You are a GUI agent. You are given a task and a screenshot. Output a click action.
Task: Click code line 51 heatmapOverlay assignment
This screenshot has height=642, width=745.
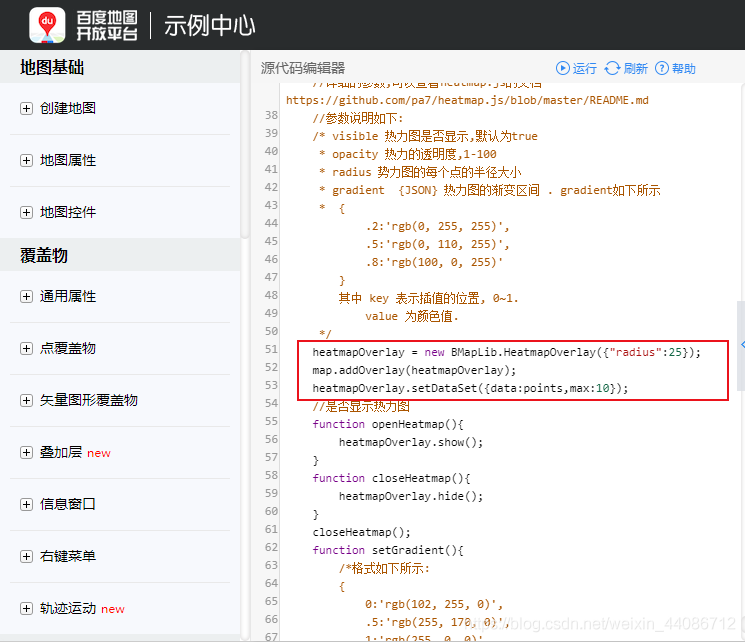506,352
